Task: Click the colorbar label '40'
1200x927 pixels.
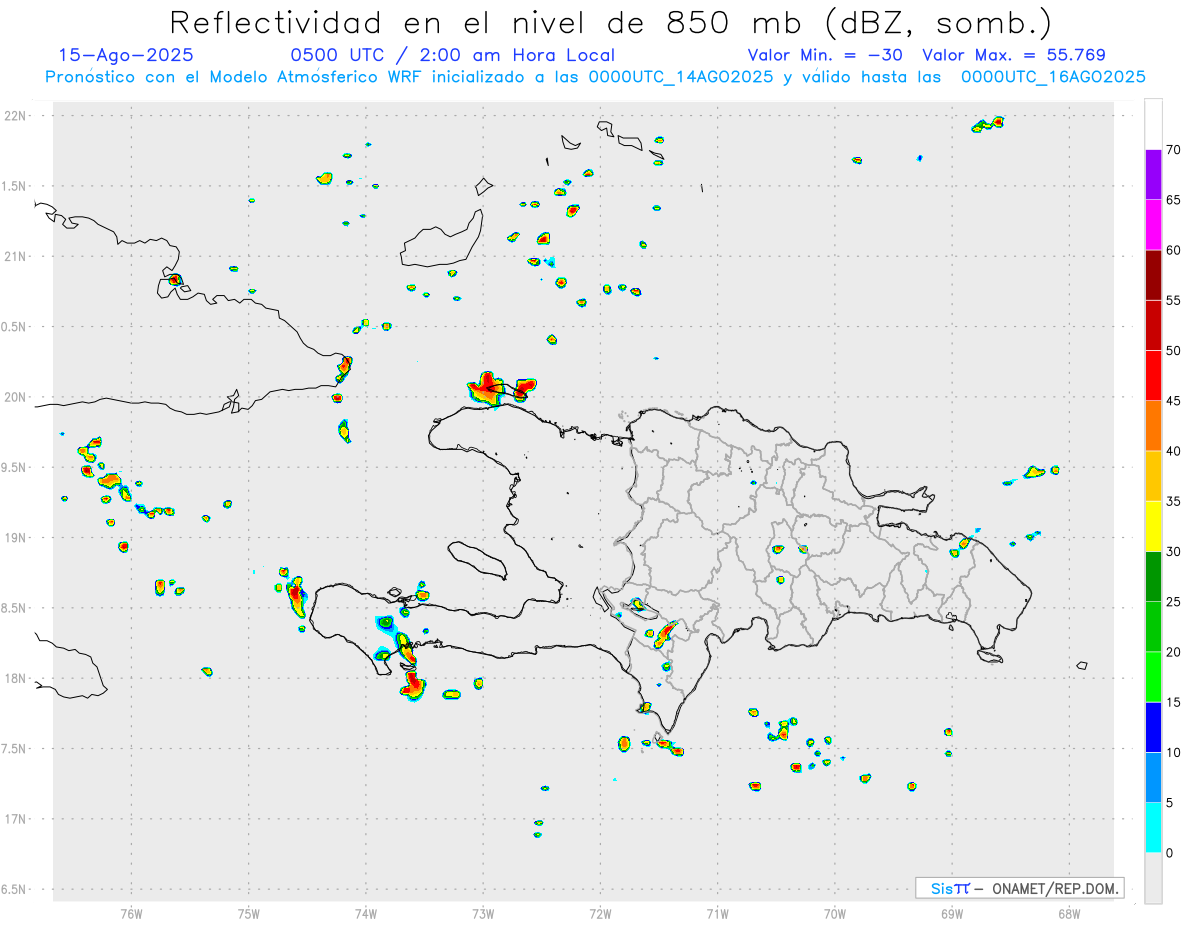Action: (1174, 451)
